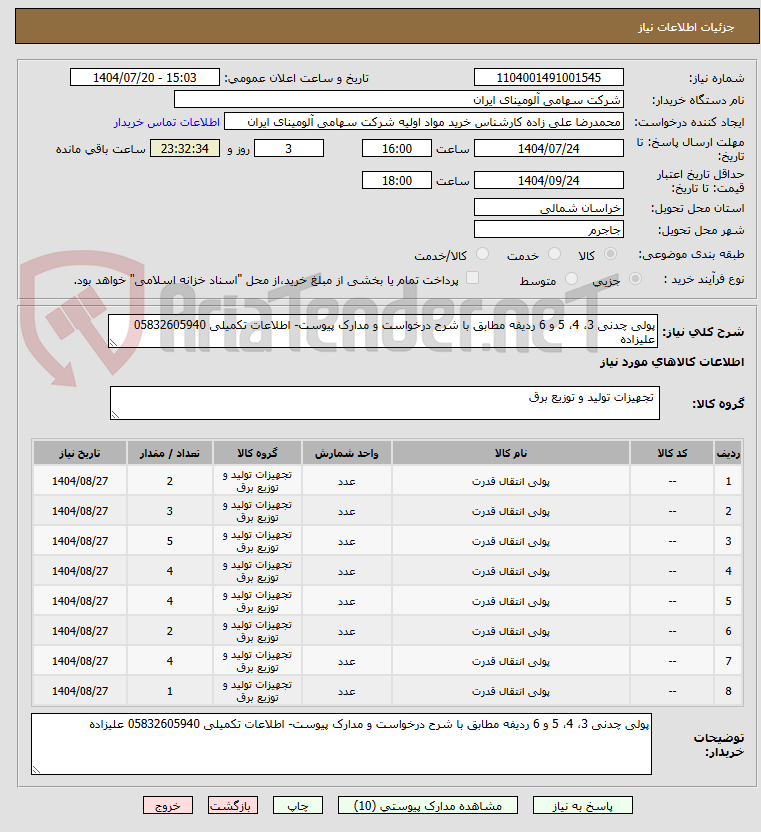Click the توضیحات خریدار text area
The width and height of the screenshot is (761, 832).
coord(341,744)
